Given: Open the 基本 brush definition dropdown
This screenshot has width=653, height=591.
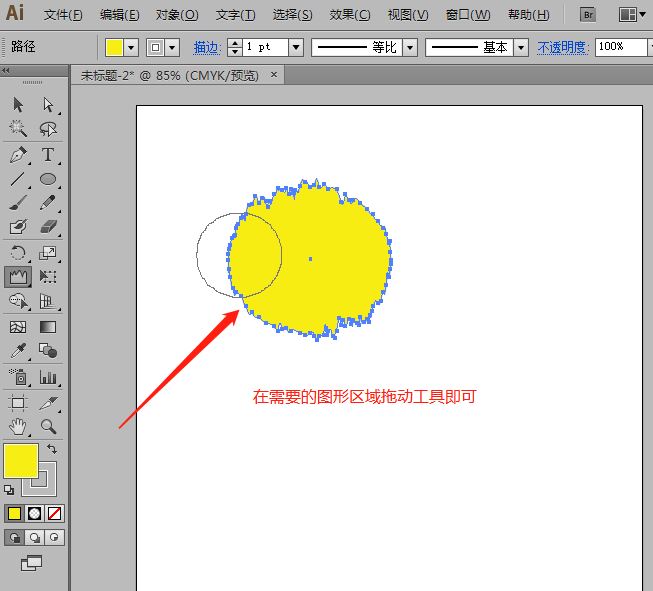Looking at the screenshot, I should [524, 48].
